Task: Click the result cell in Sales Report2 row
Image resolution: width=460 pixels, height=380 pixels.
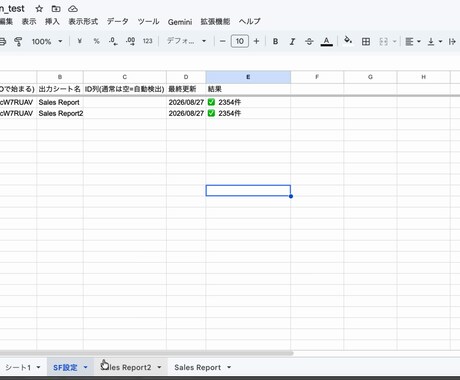Action: [x=248, y=113]
